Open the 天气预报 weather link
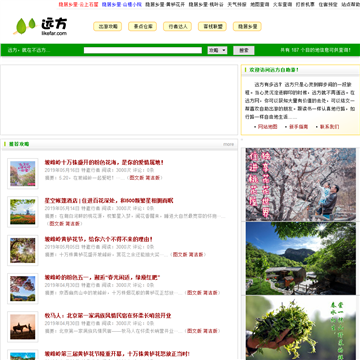The image size is (360, 360). [237, 5]
